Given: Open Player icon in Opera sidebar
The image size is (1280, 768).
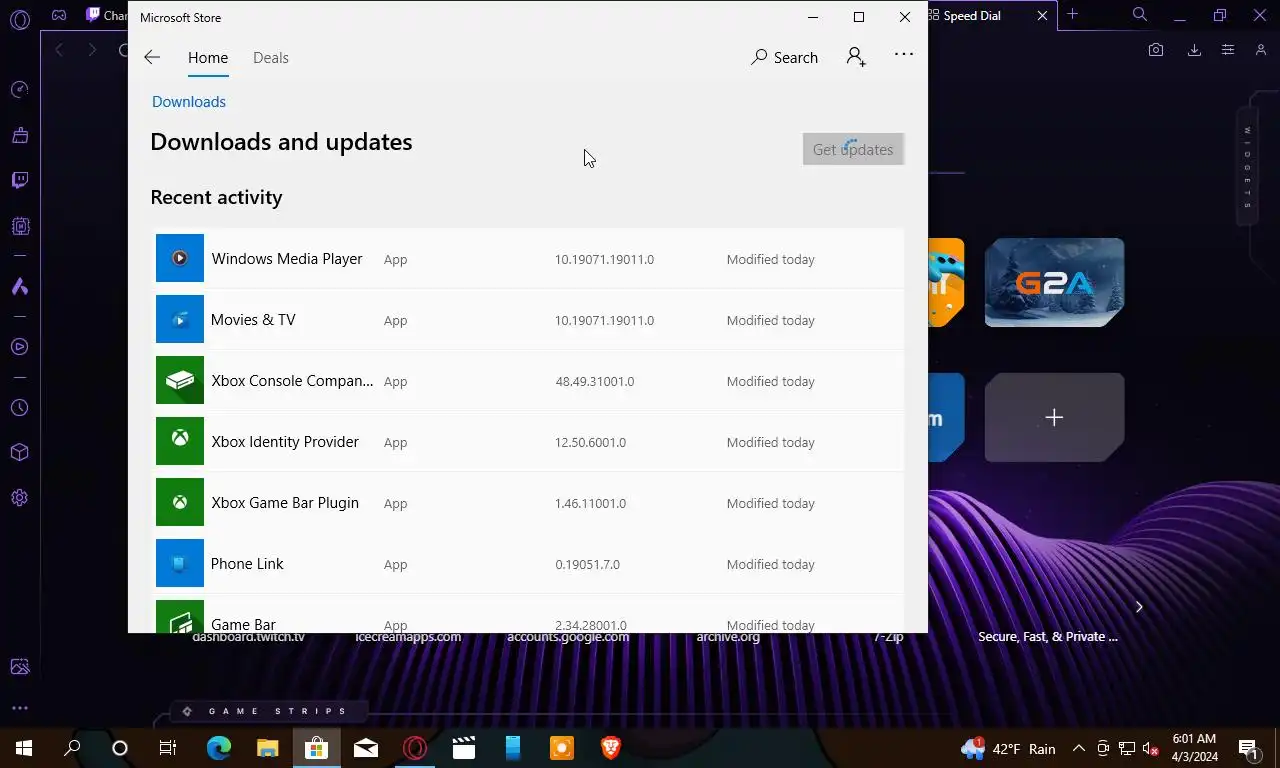Looking at the screenshot, I should (19, 347).
